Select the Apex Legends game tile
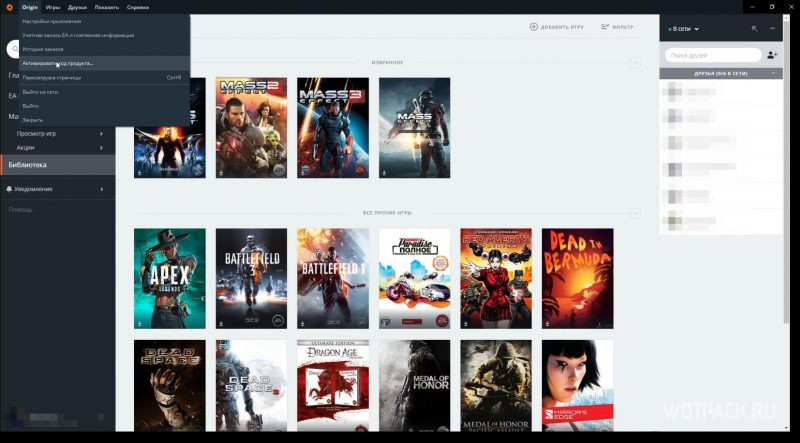This screenshot has width=800, height=443. [x=170, y=279]
